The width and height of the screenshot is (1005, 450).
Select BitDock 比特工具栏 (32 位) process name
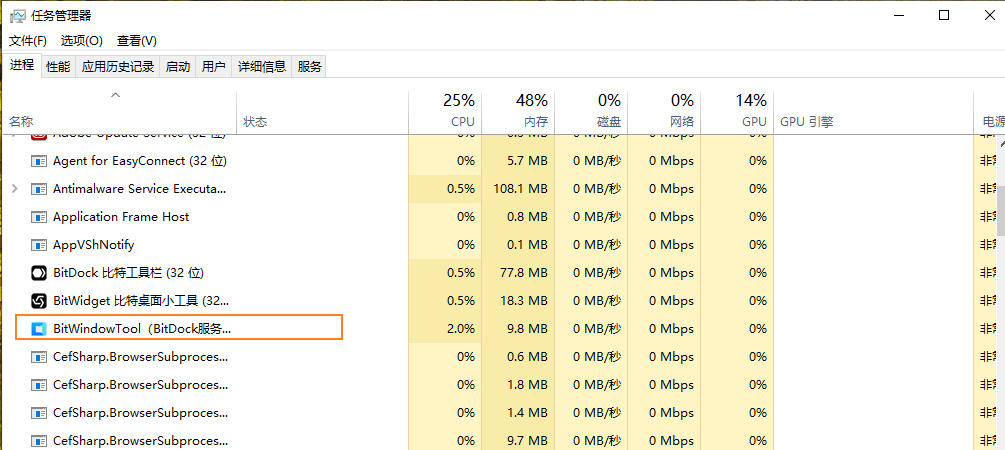coord(128,273)
